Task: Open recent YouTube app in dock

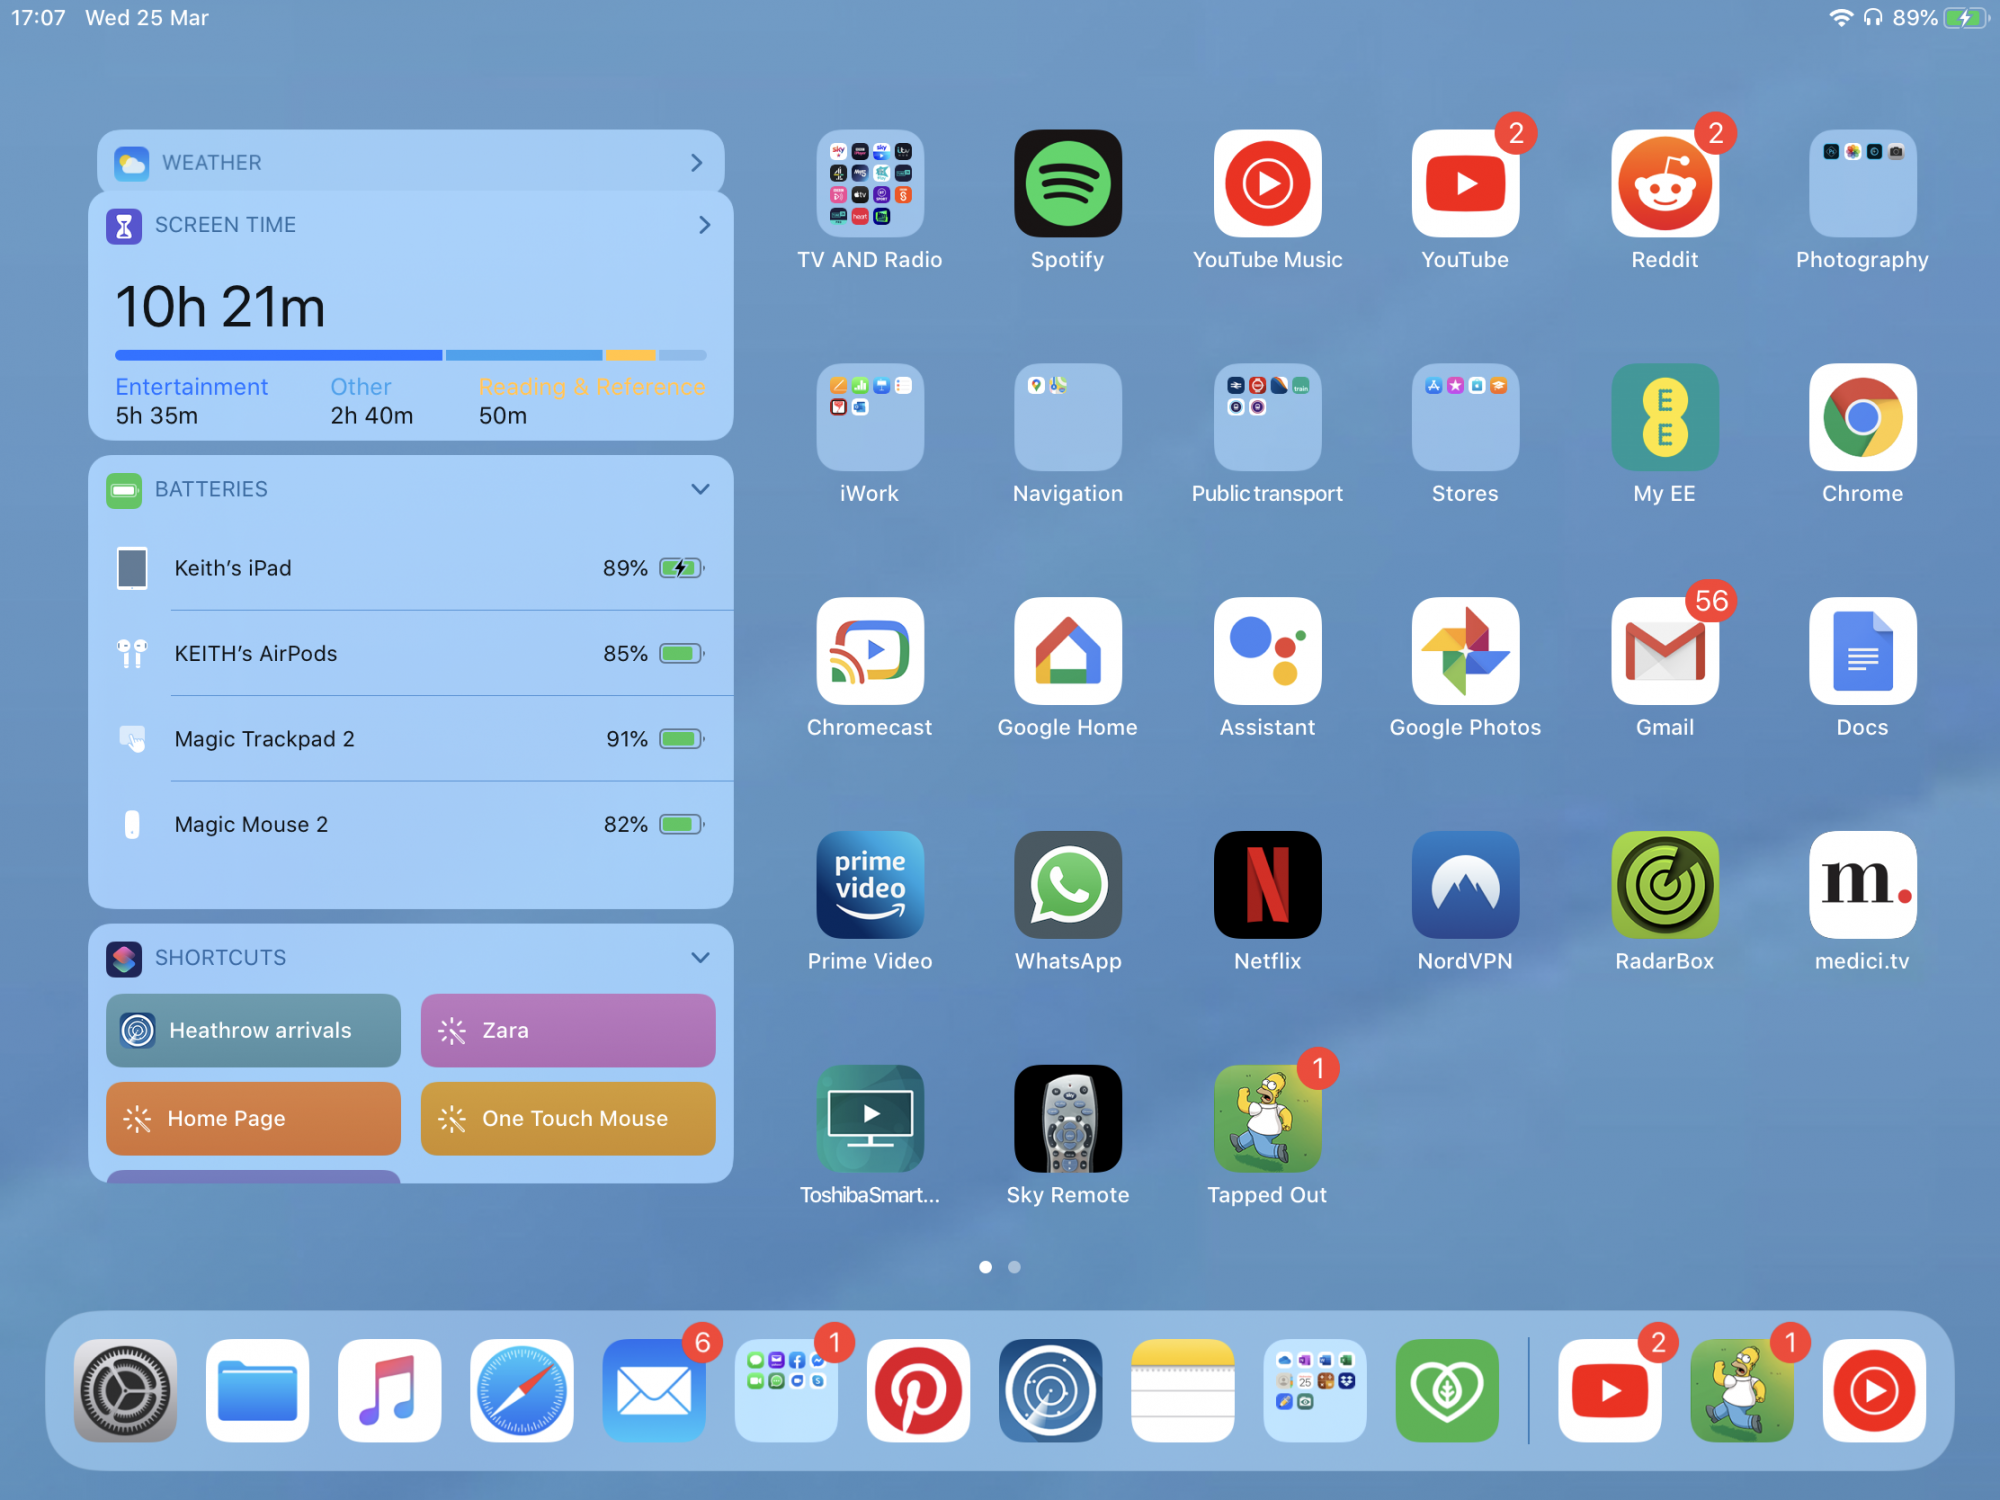Action: (1609, 1391)
